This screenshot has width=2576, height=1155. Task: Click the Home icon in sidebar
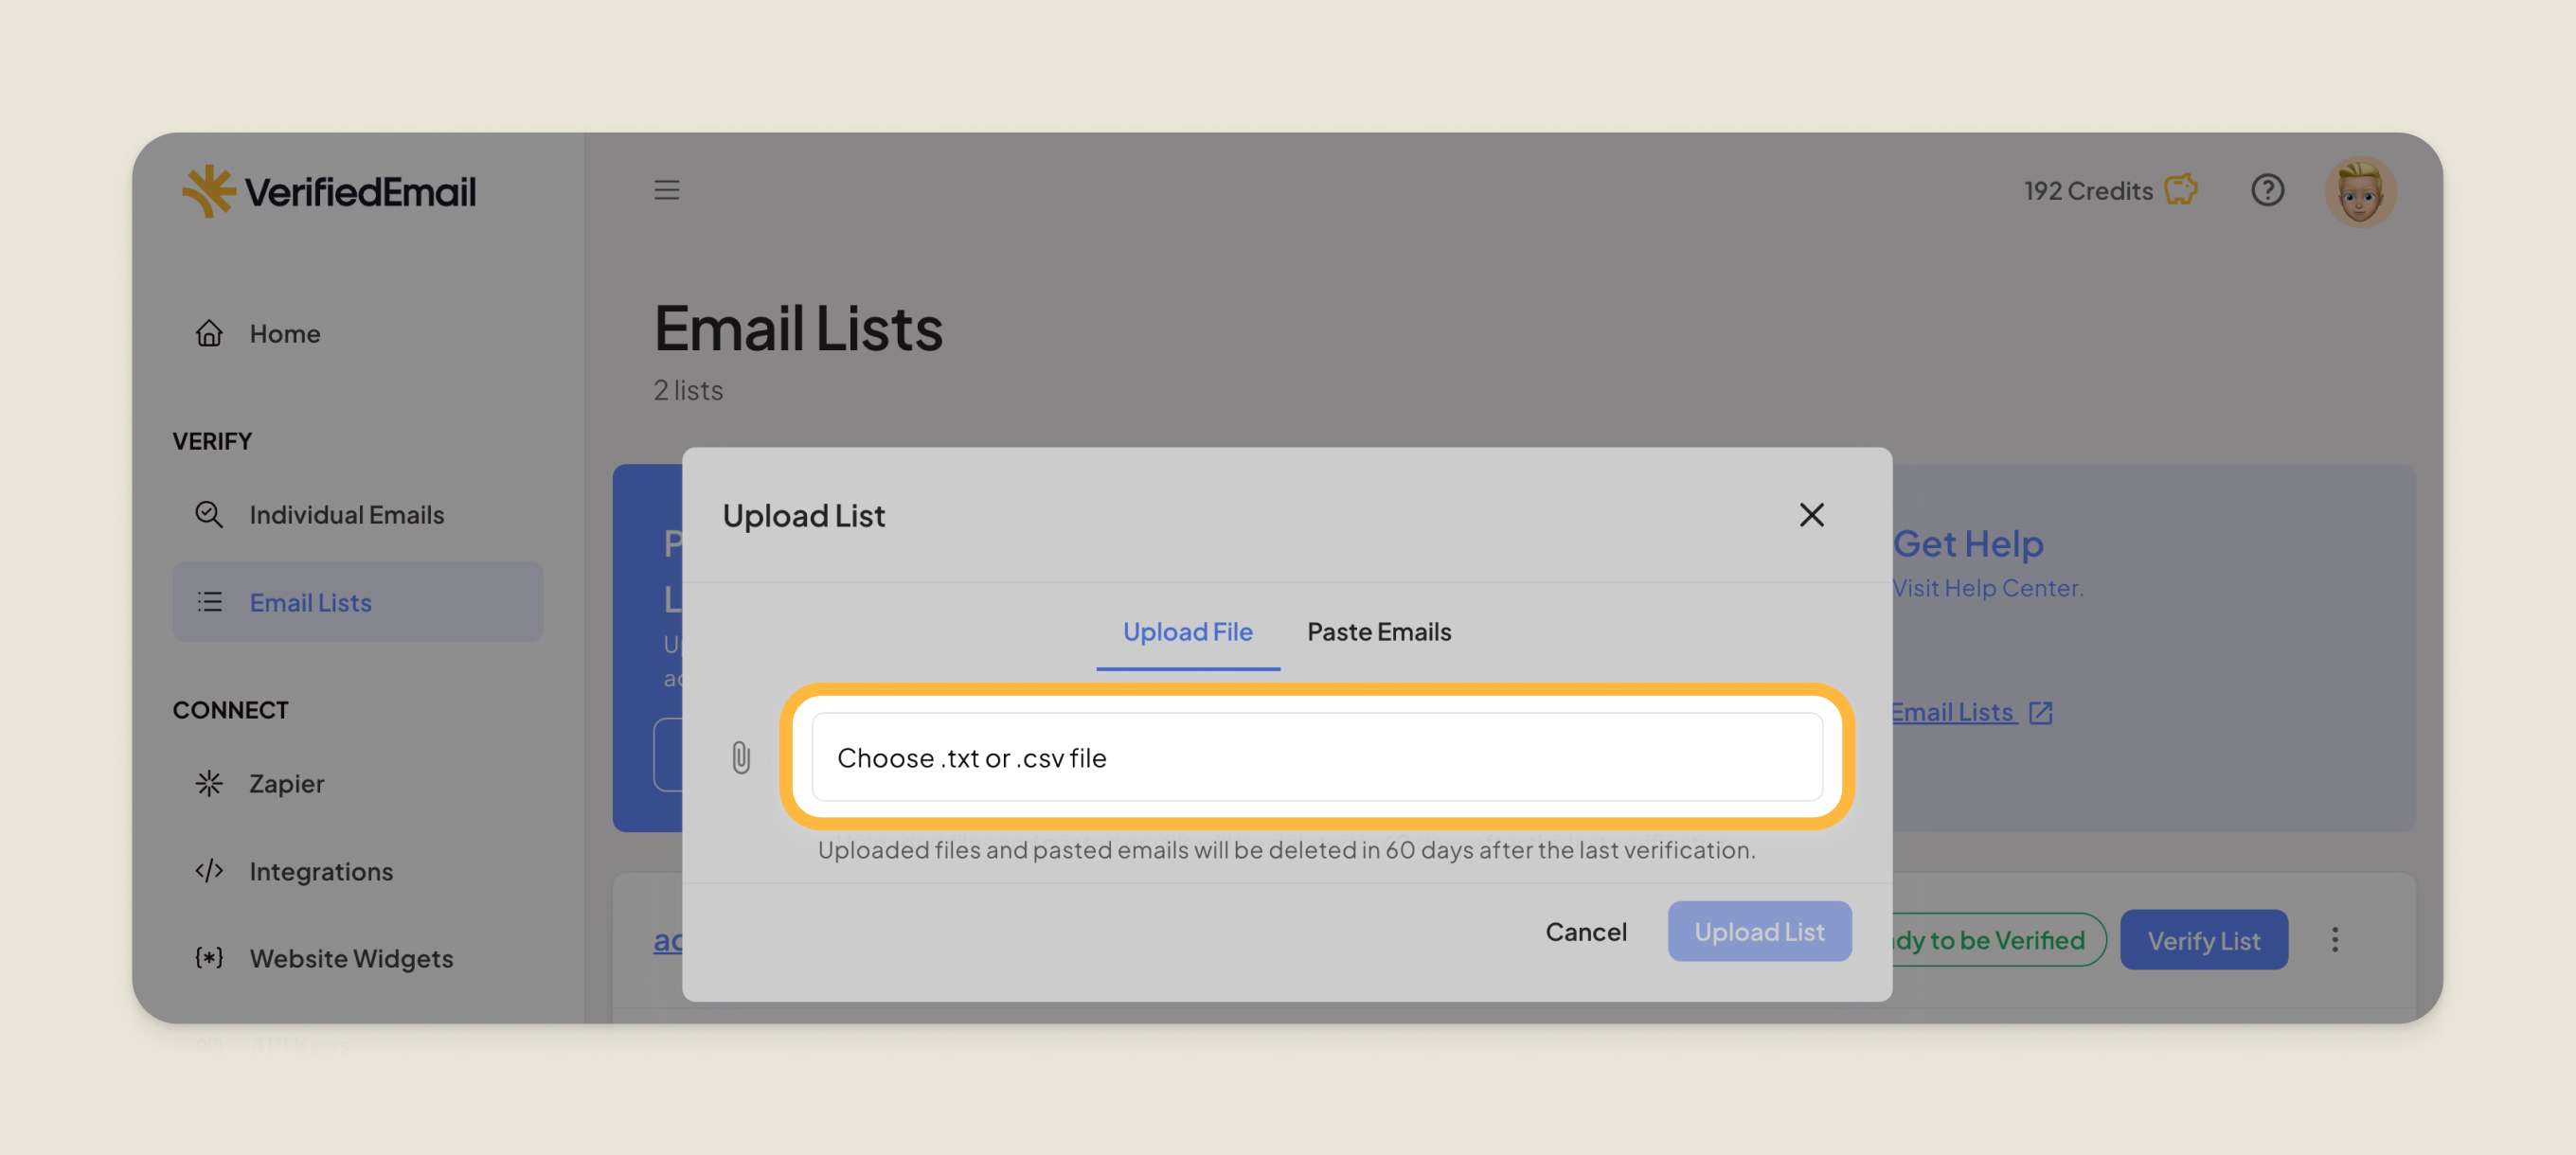click(x=209, y=333)
